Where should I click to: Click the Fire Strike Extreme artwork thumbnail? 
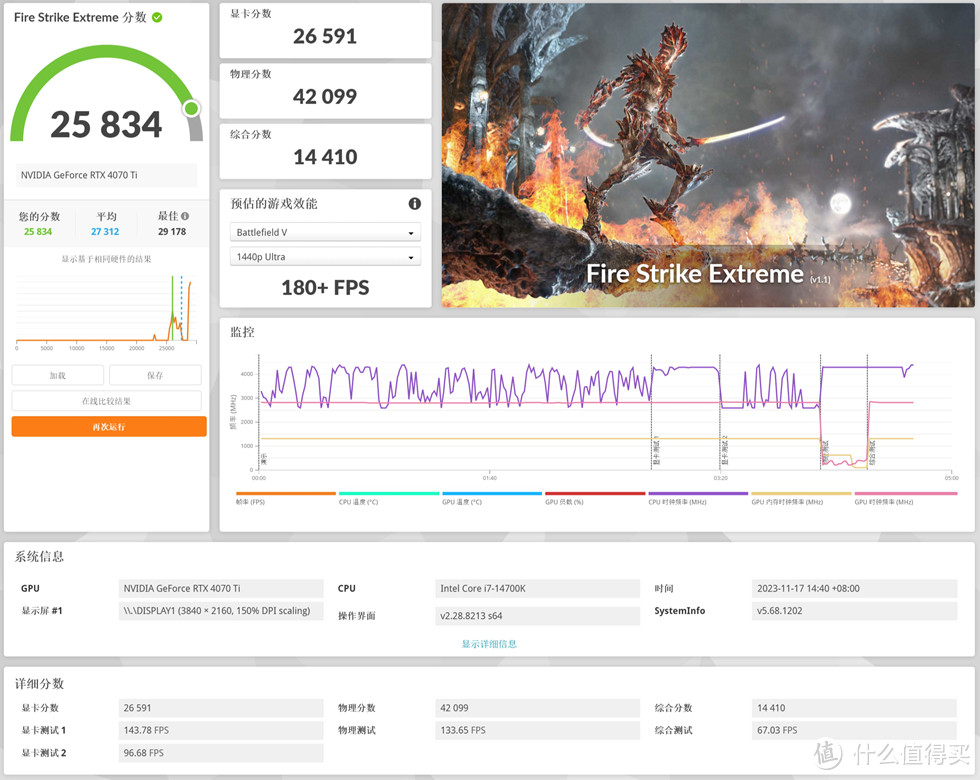click(708, 155)
